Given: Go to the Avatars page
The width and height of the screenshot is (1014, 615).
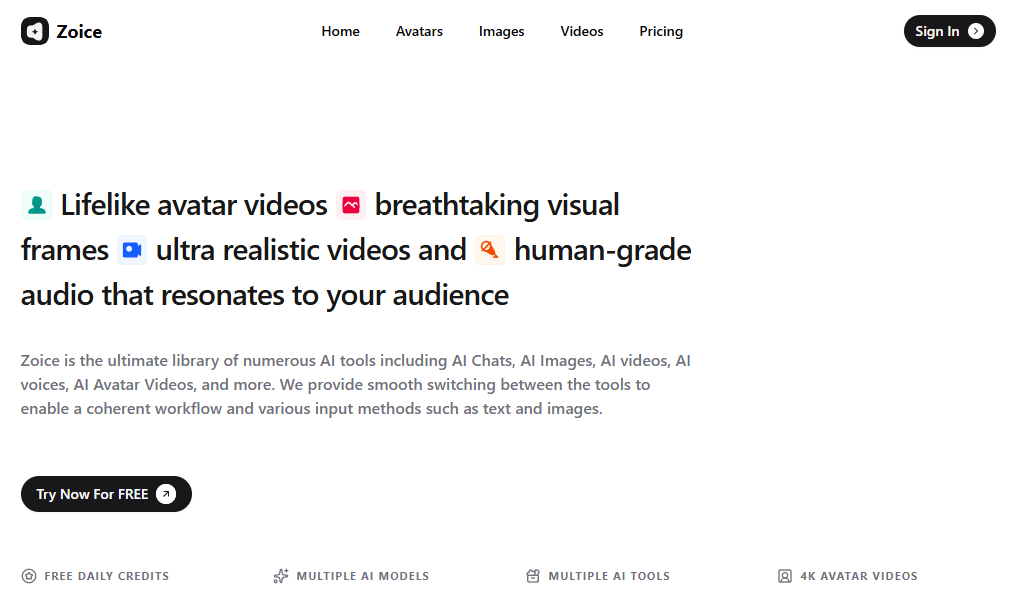Looking at the screenshot, I should [419, 31].
